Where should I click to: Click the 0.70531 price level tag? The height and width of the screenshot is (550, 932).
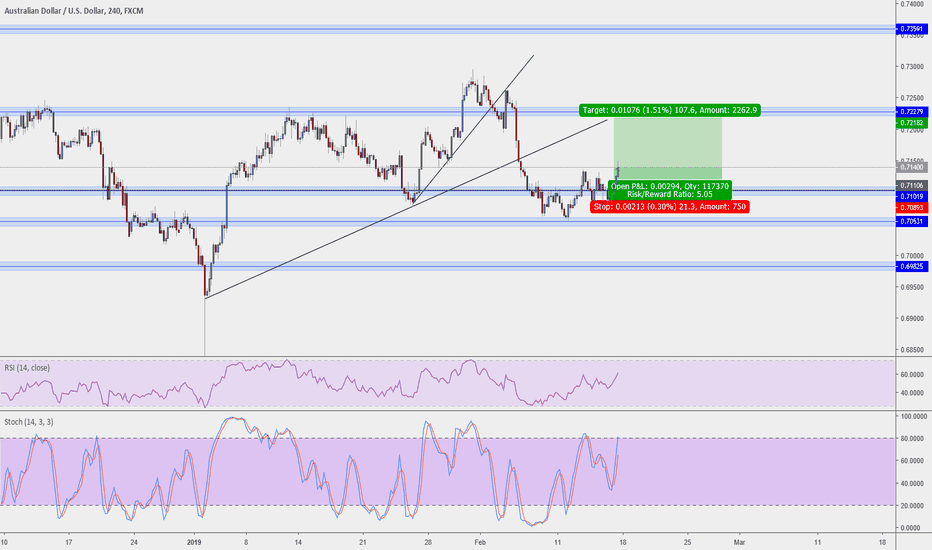912,221
